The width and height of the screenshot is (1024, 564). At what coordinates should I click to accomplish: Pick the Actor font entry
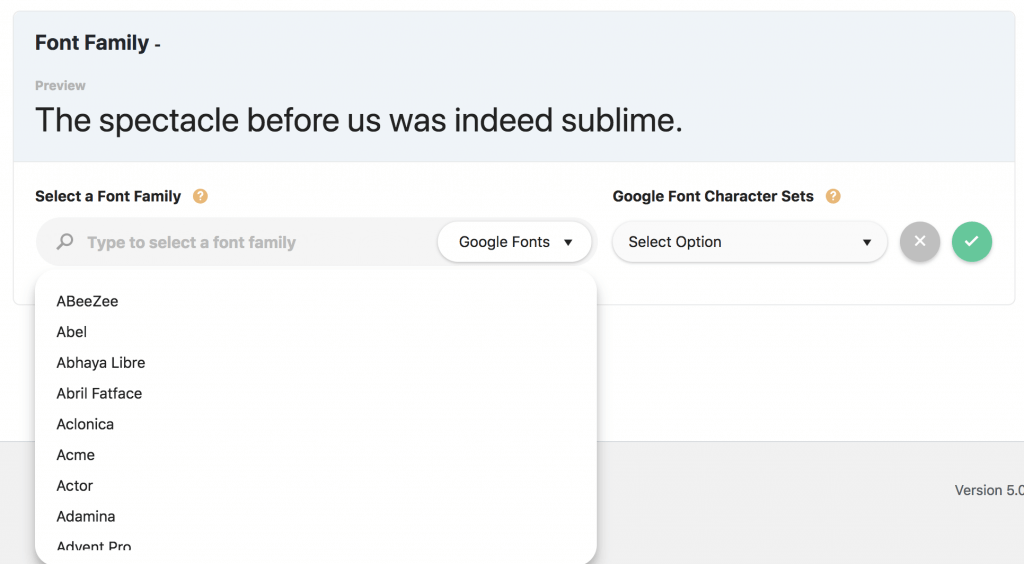pos(75,486)
